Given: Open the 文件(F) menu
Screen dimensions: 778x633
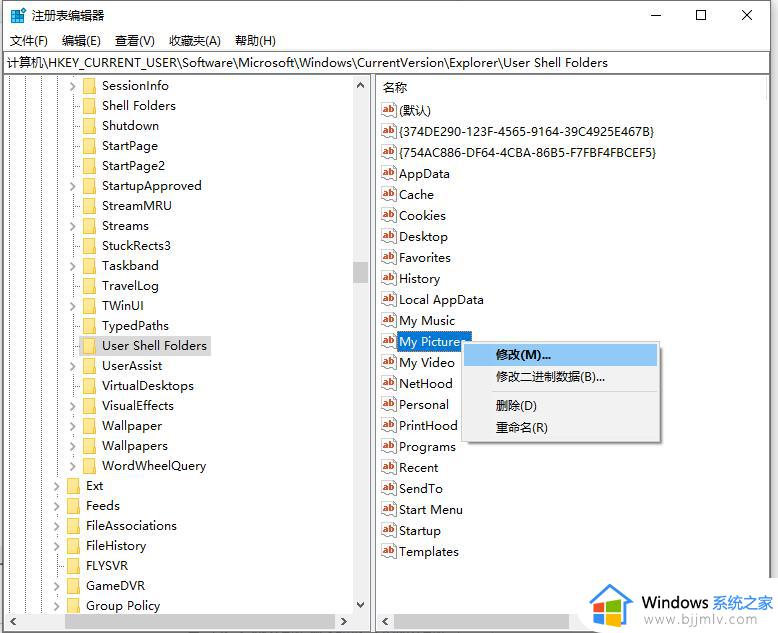Looking at the screenshot, I should tap(29, 41).
